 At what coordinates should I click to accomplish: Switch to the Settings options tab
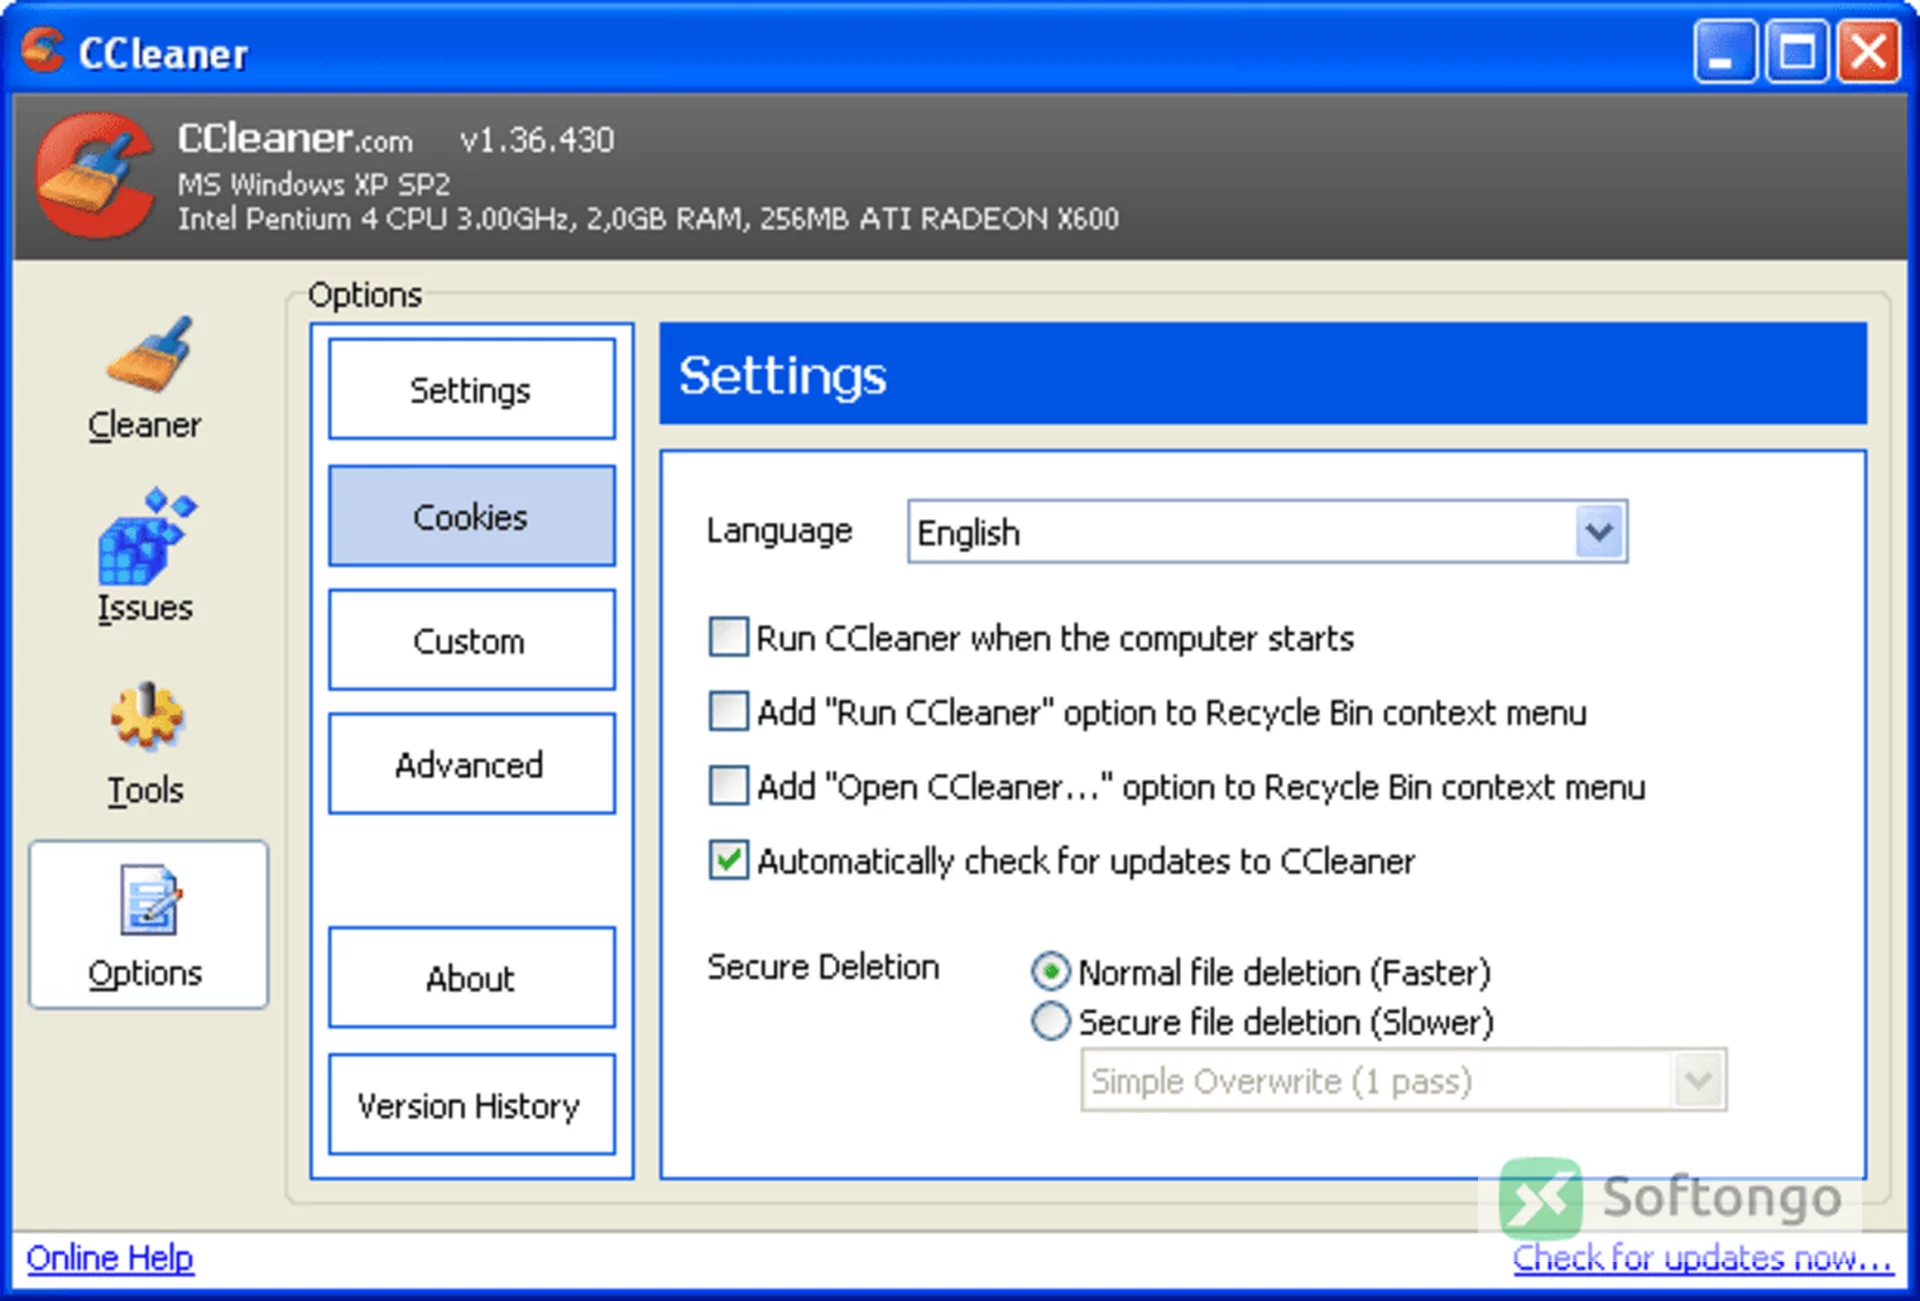[471, 389]
